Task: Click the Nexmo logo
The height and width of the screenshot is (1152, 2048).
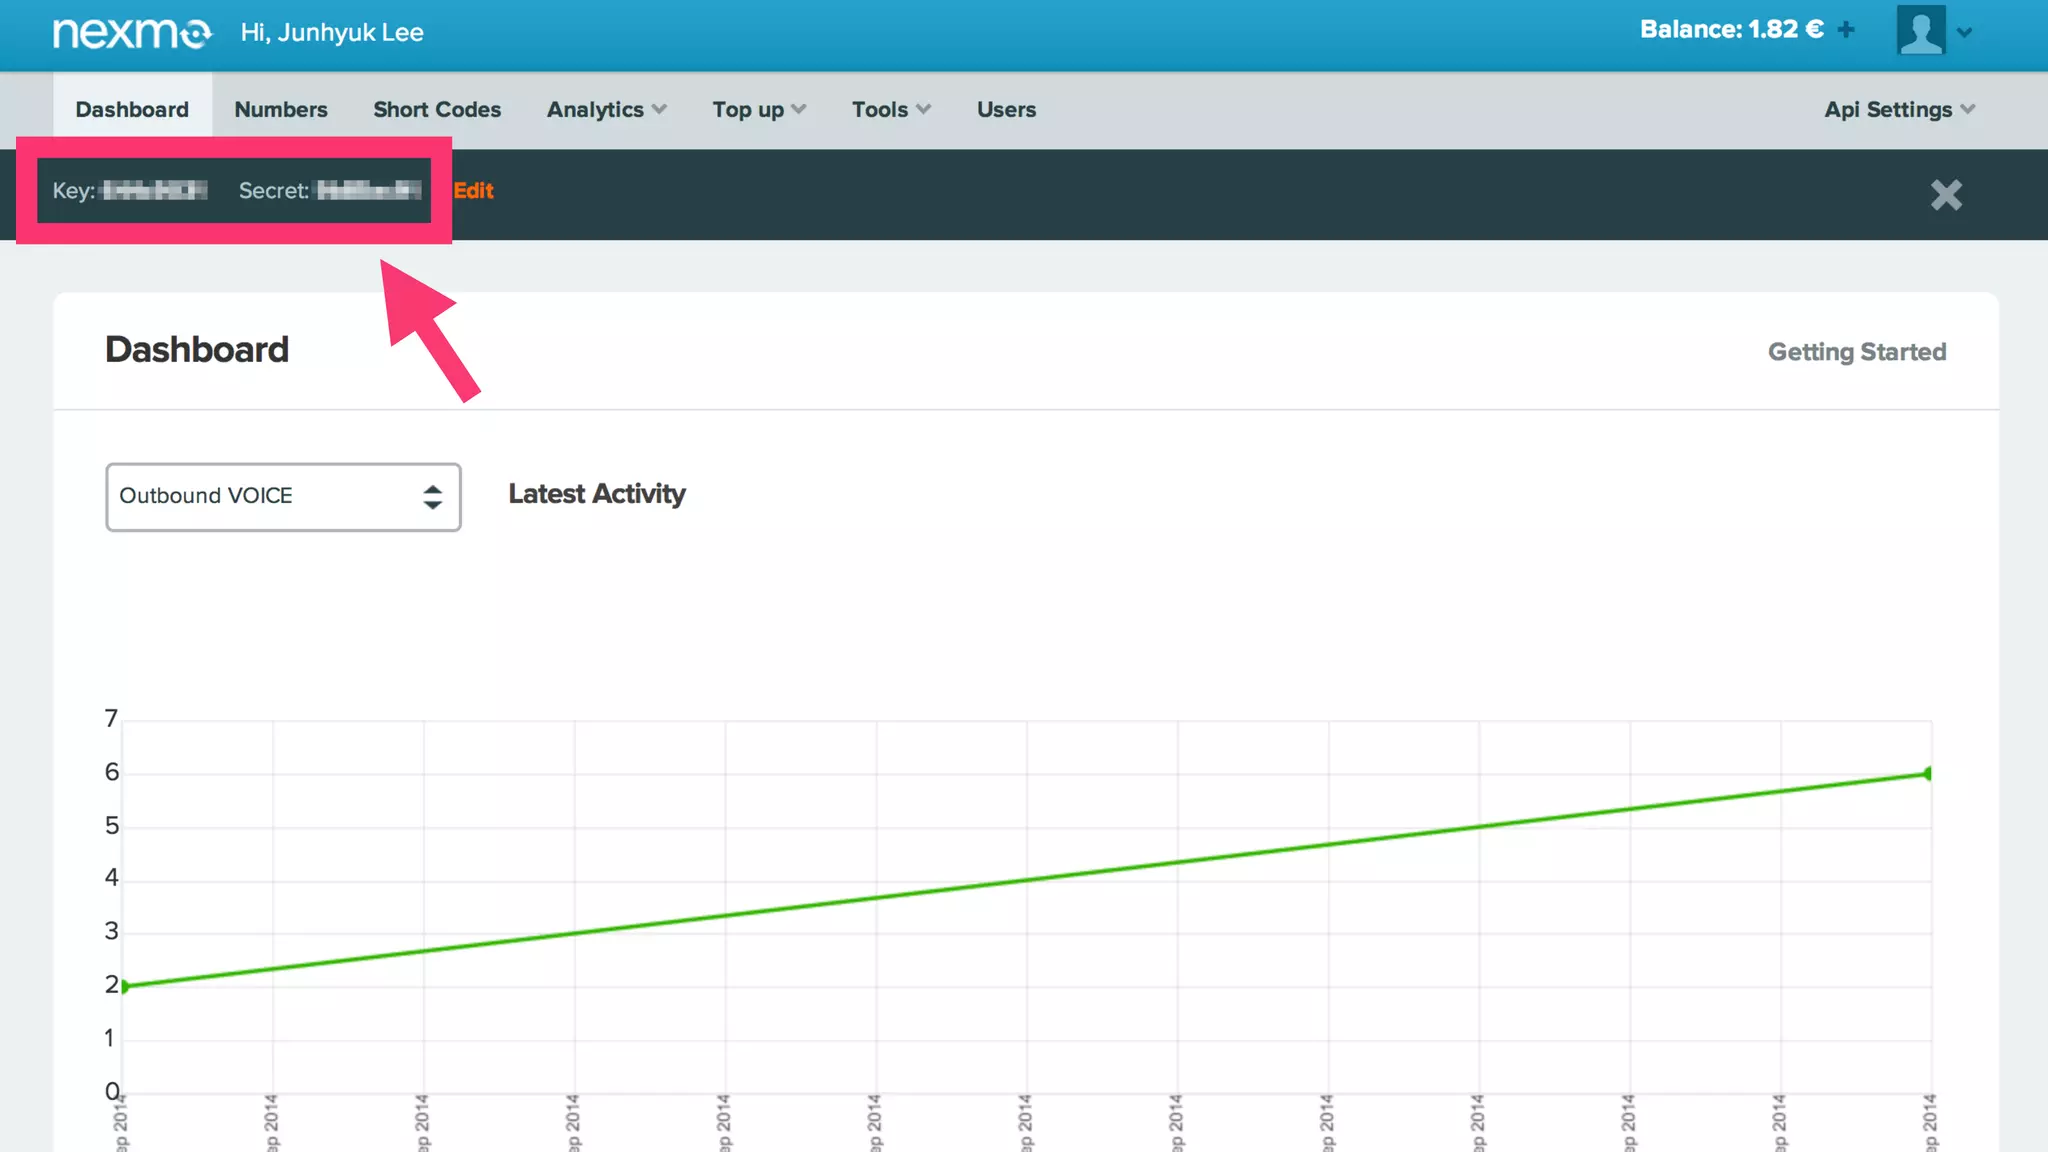Action: (x=132, y=33)
